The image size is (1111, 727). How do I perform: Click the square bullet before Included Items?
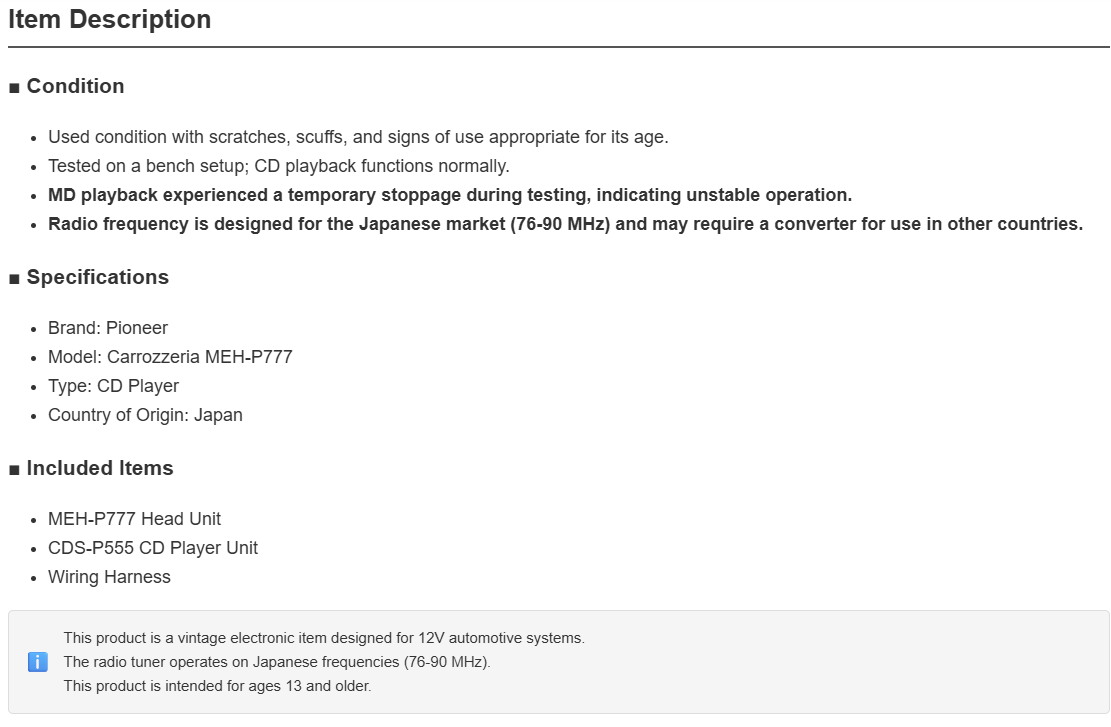[14, 470]
